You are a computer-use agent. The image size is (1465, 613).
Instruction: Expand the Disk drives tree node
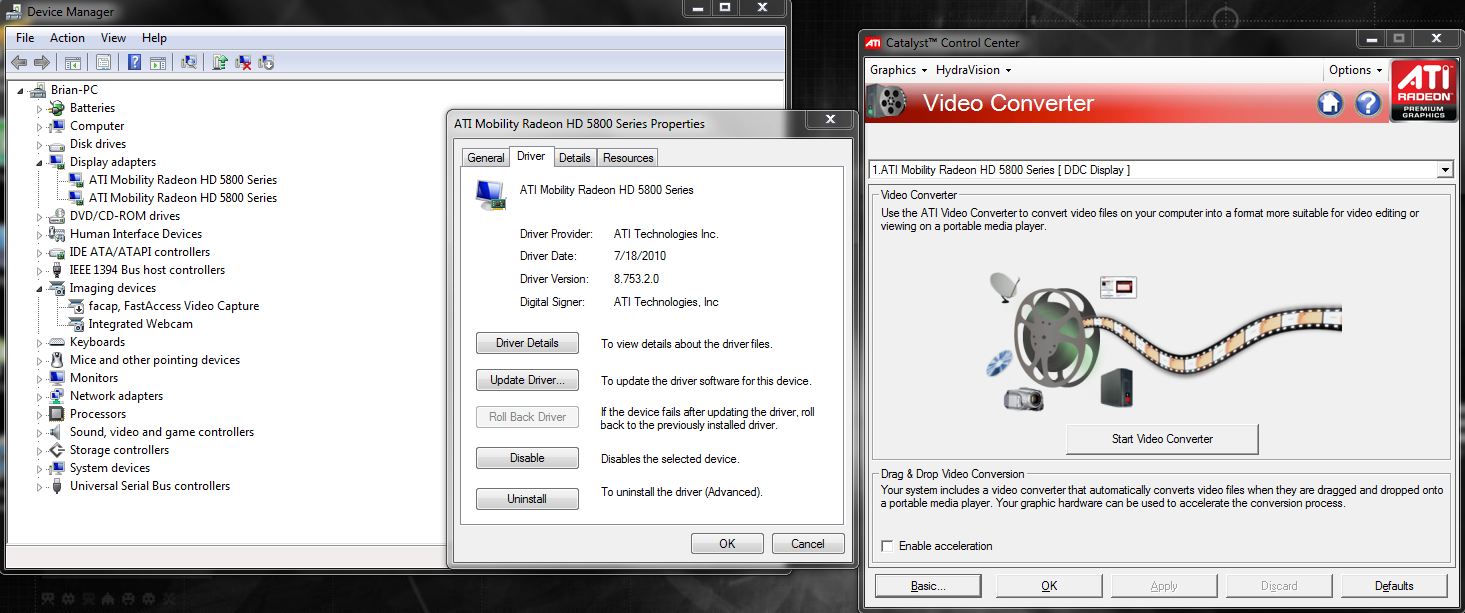[40, 144]
